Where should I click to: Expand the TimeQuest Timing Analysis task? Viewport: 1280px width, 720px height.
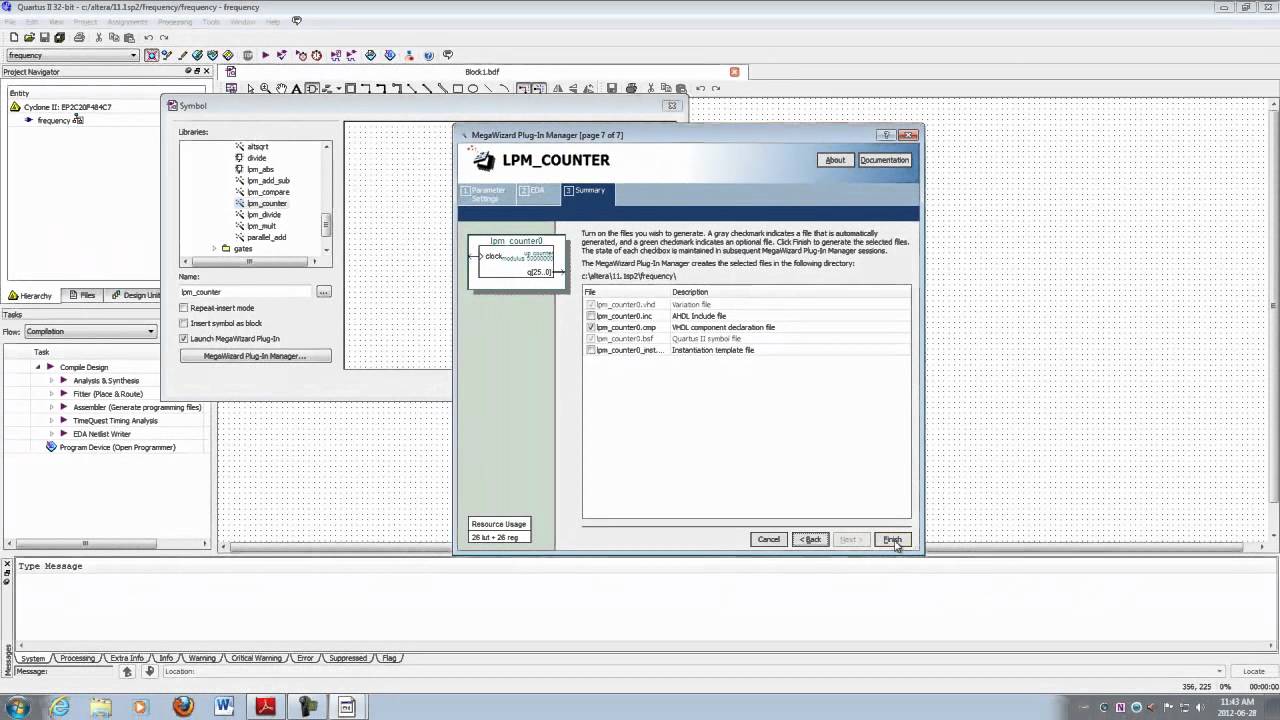52,420
